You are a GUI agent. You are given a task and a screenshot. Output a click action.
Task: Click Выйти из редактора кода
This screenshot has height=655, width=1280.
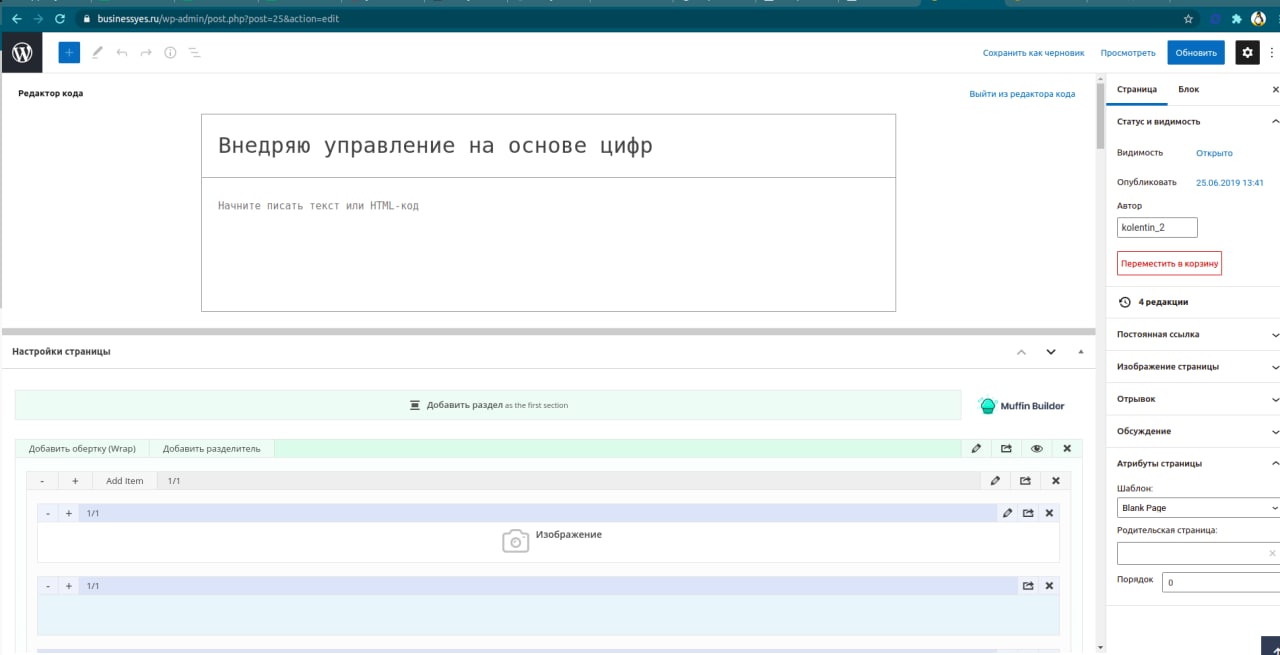click(x=1022, y=94)
